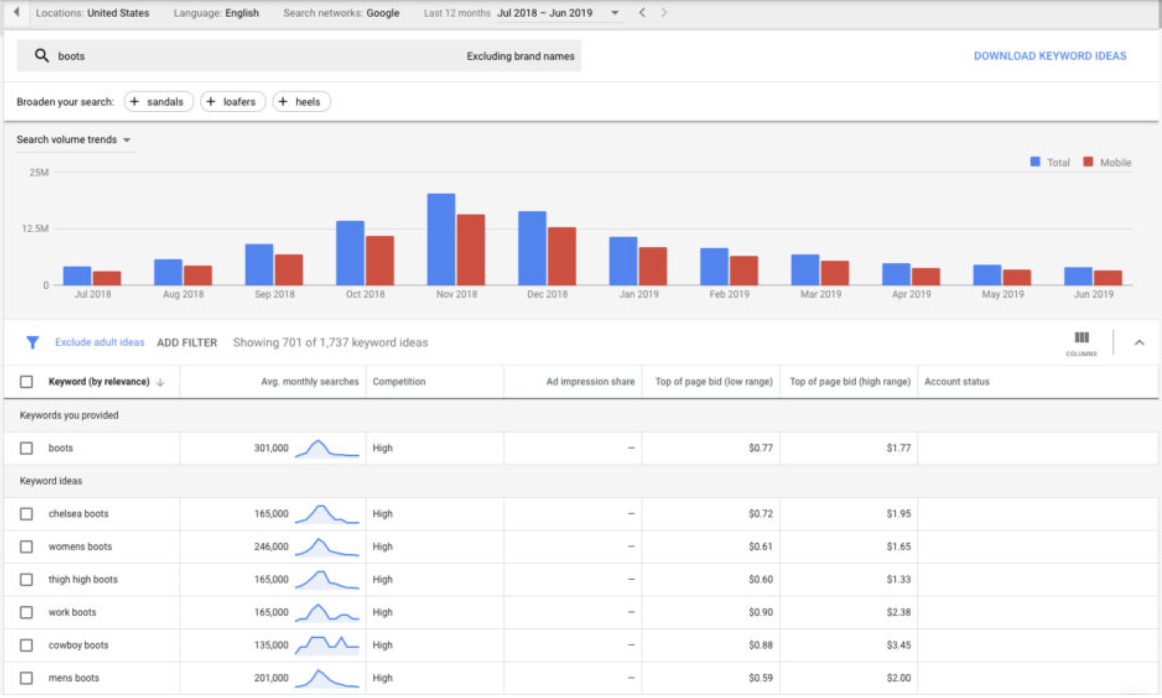
Task: Click trend sparkline for cowboy boots
Action: click(x=326, y=645)
